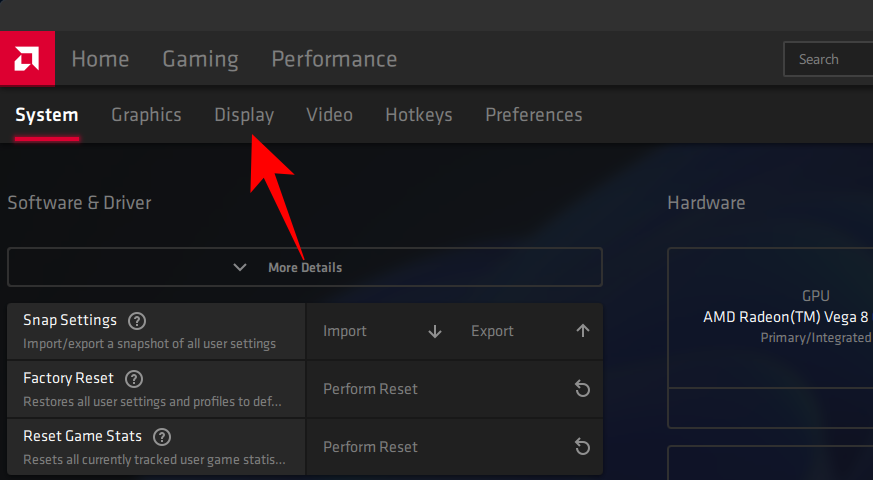Screen dimensions: 873x480
Task: Click the Factory Reset help icon
Action: 134,379
